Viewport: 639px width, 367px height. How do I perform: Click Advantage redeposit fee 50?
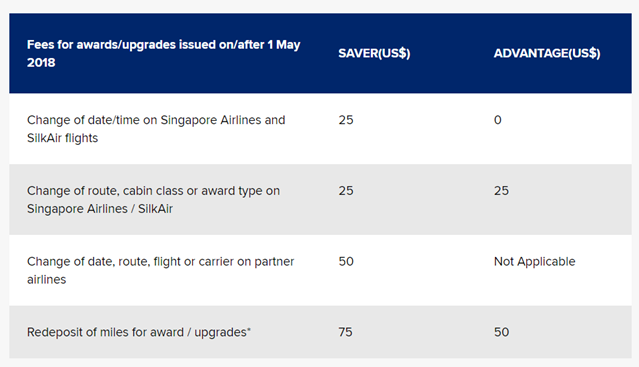(501, 332)
